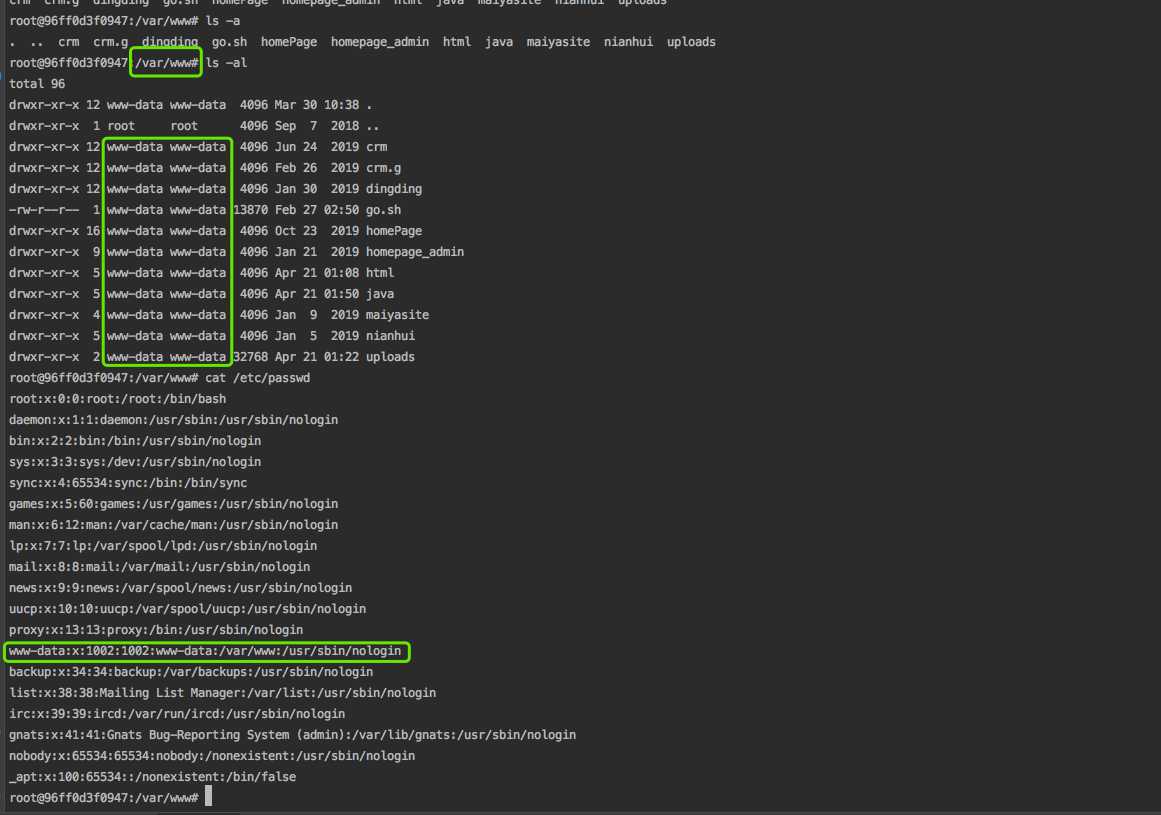Click the 13870 file size of go.sh
The image size is (1161, 815).
[250, 210]
